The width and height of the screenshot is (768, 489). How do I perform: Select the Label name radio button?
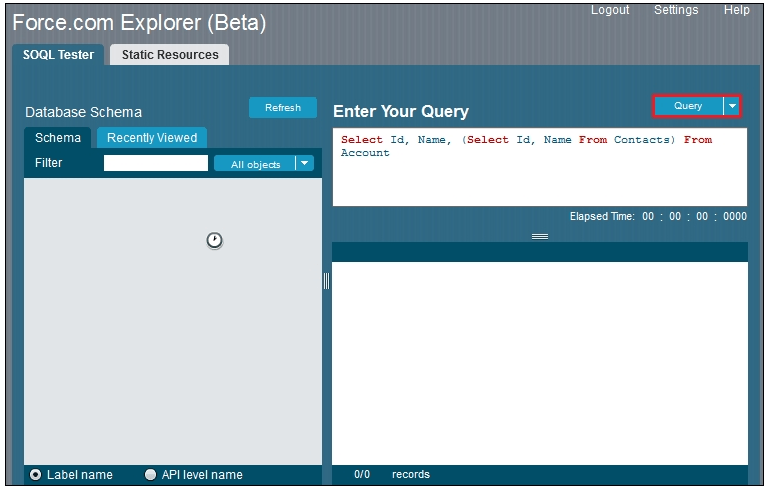36,474
